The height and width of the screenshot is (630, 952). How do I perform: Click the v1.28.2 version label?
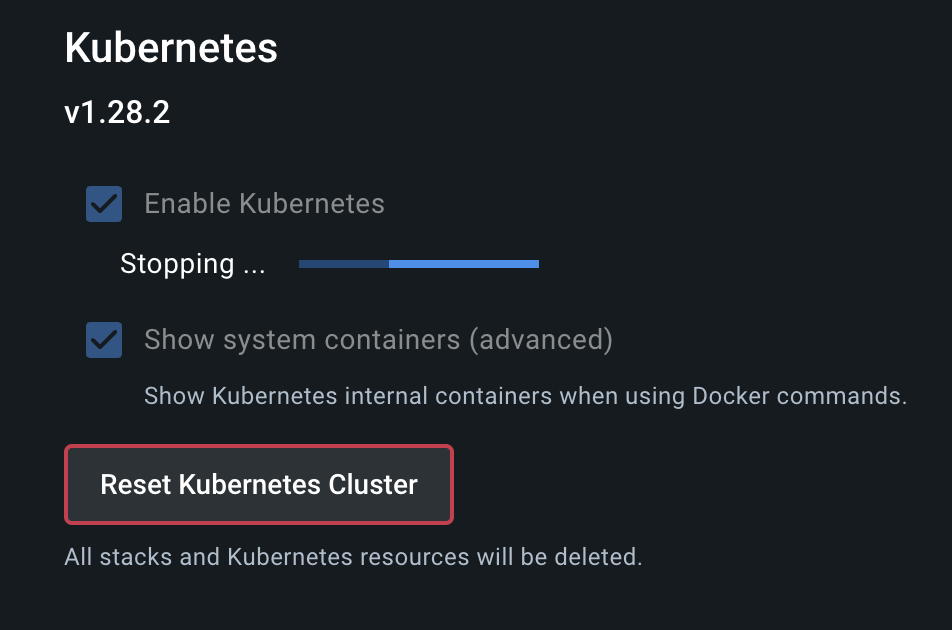pyautogui.click(x=117, y=112)
